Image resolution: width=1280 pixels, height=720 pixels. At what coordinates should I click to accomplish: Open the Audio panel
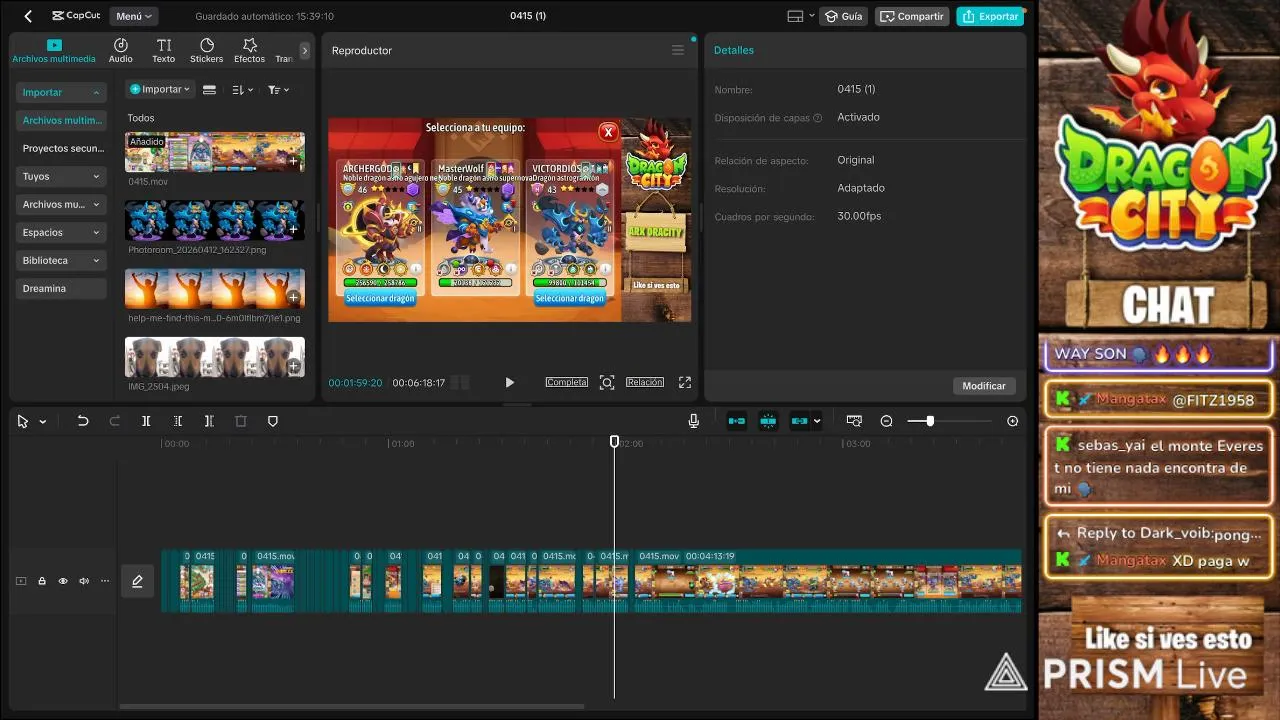click(x=121, y=50)
